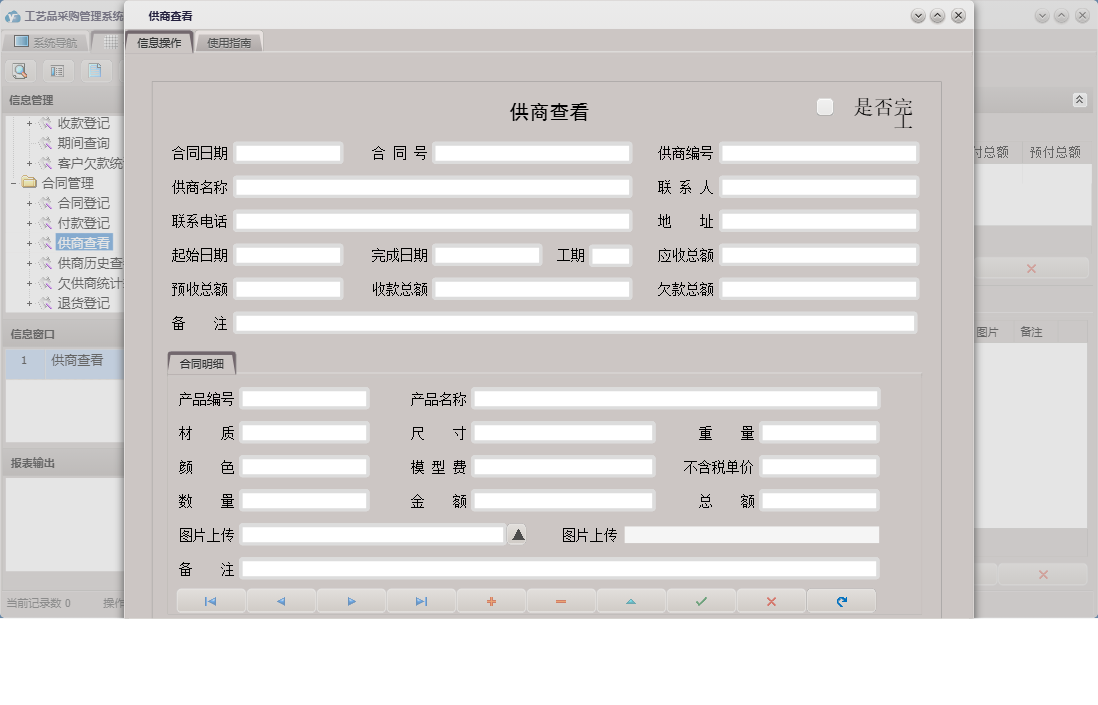The height and width of the screenshot is (705, 1098).
Task: Switch to the 使用指南 tab
Action: 230,42
